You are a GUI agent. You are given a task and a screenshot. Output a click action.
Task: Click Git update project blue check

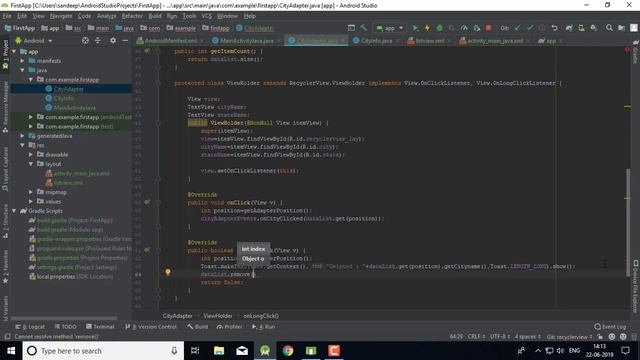pos(518,28)
